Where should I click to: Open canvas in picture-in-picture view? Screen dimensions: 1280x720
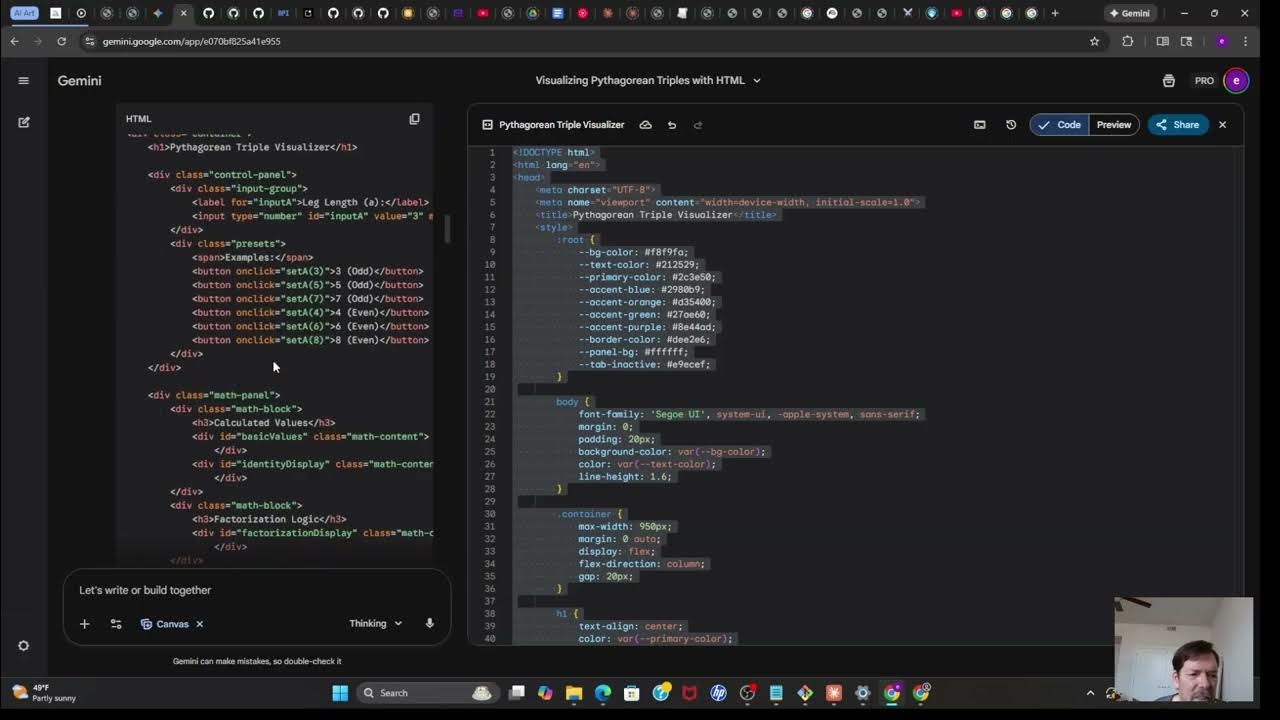click(x=979, y=124)
